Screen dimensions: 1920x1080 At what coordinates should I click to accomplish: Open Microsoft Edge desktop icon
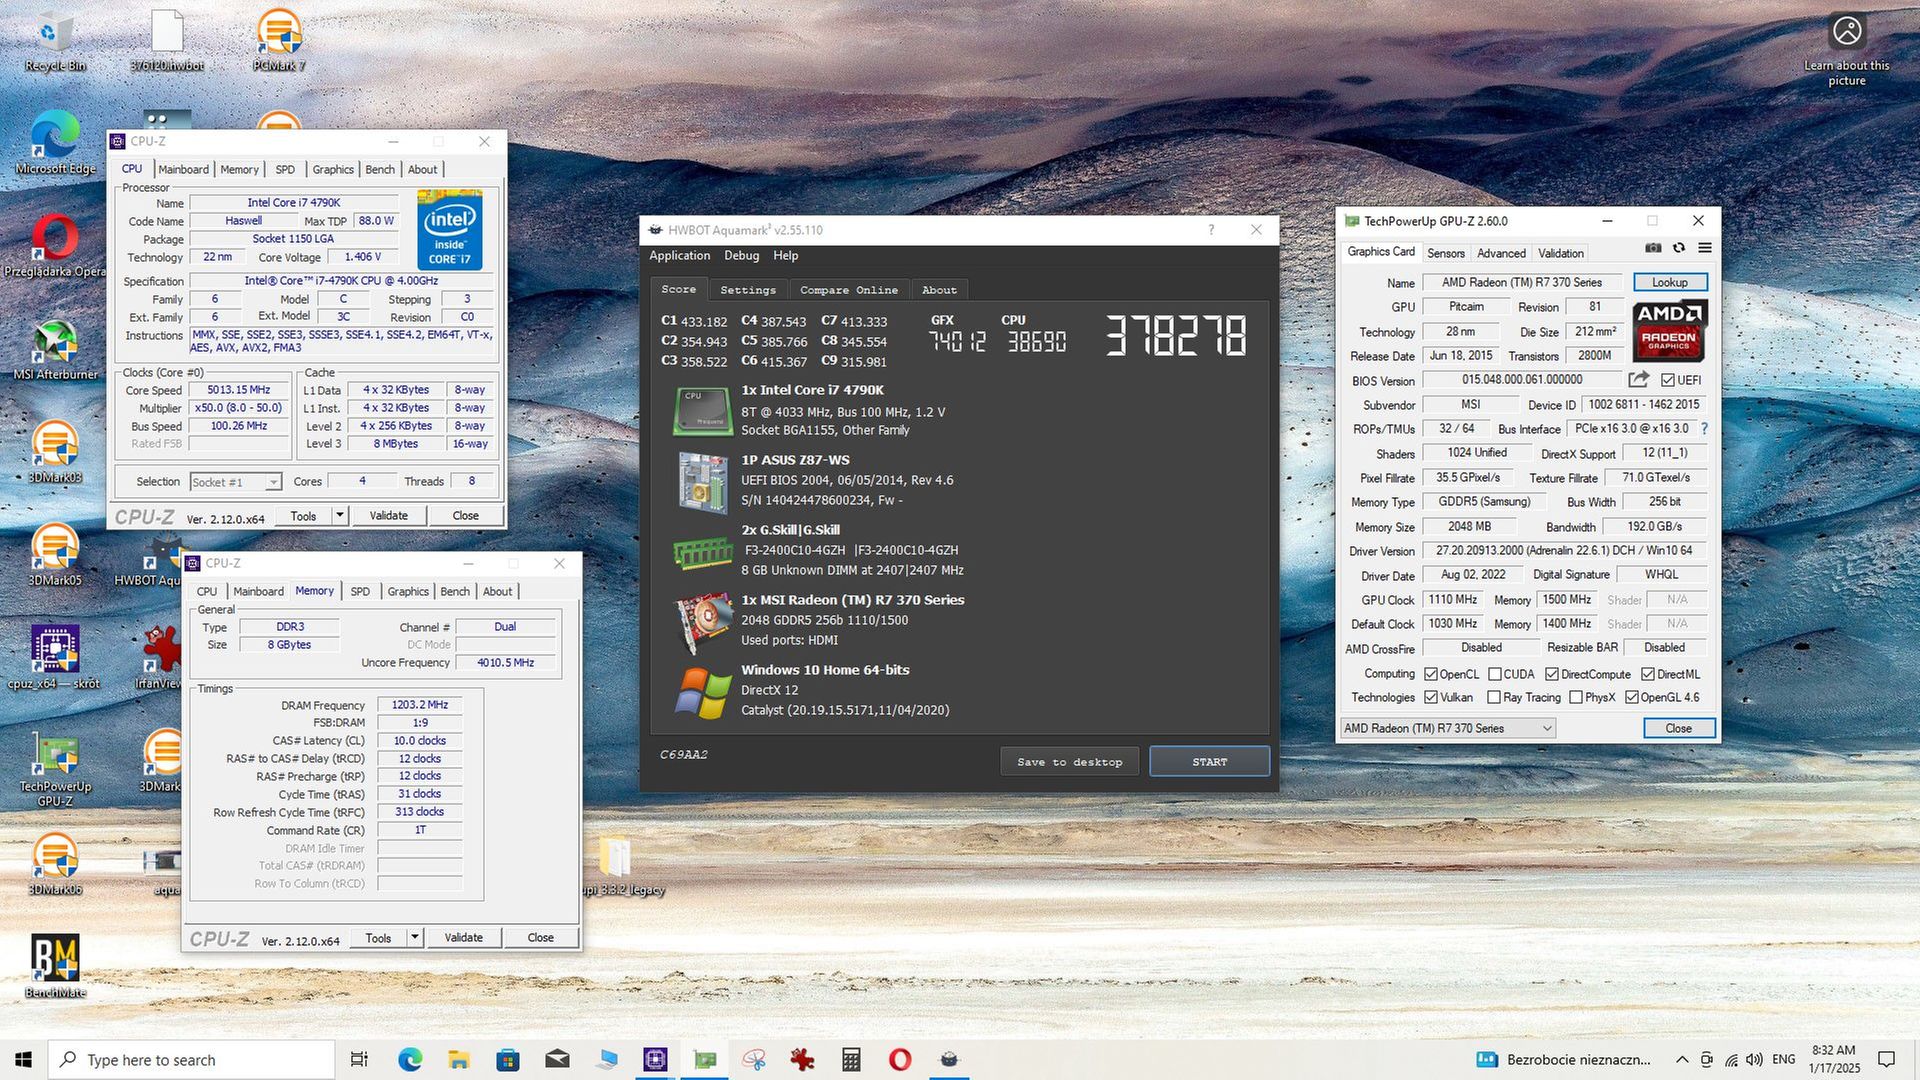point(55,142)
